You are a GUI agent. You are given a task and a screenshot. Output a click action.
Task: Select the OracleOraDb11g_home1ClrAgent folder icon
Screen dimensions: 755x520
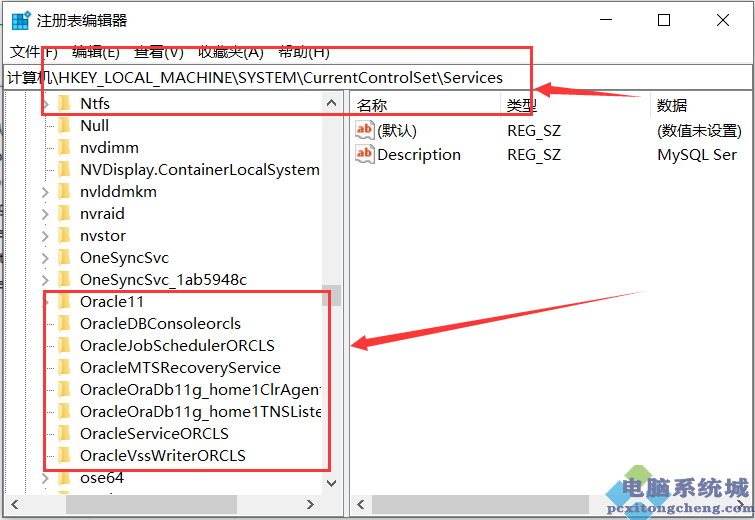click(64, 390)
